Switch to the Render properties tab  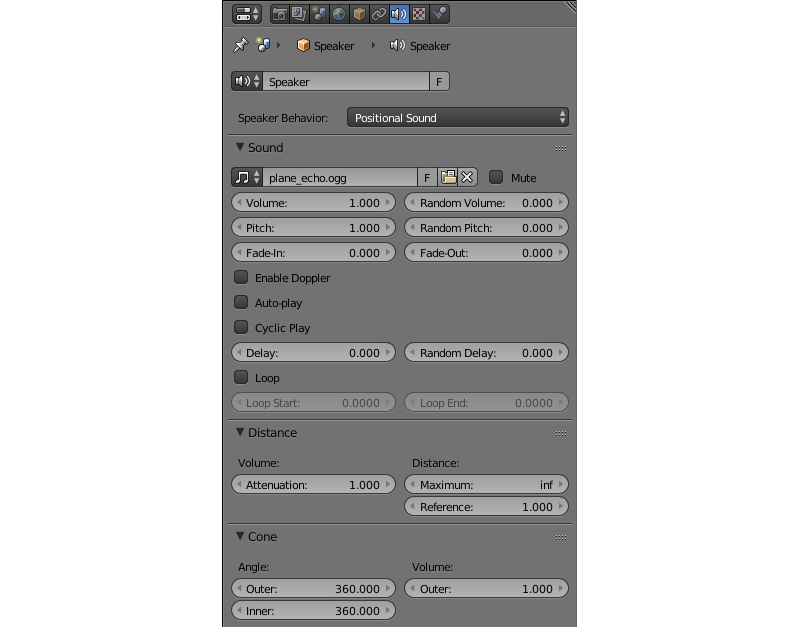click(x=279, y=14)
